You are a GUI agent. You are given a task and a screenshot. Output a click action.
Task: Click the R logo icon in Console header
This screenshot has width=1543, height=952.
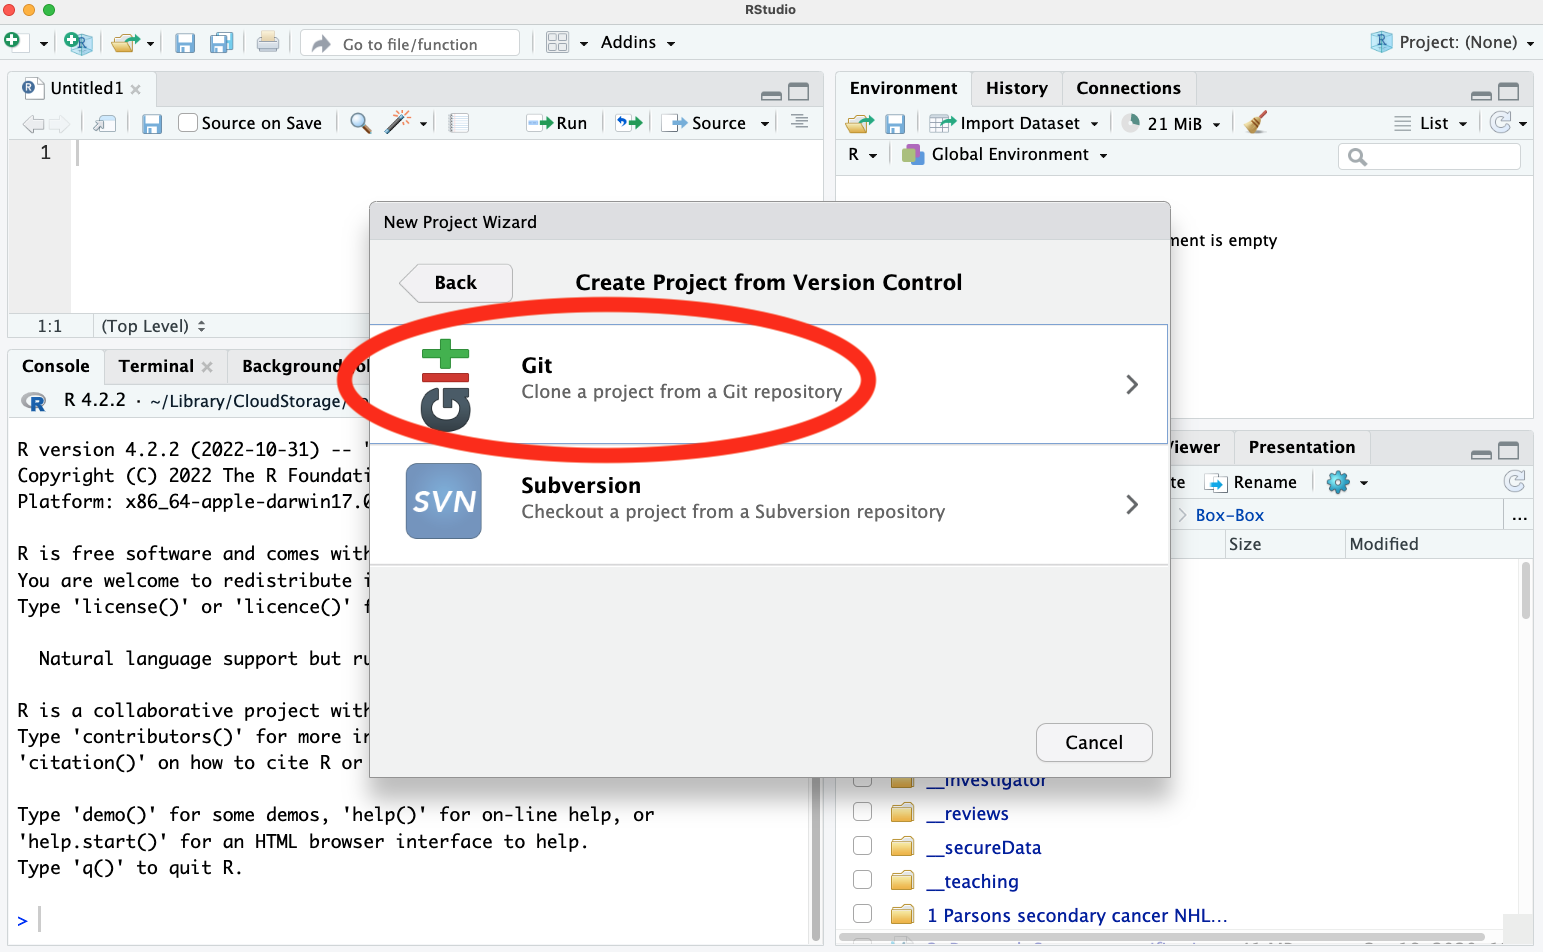34,401
